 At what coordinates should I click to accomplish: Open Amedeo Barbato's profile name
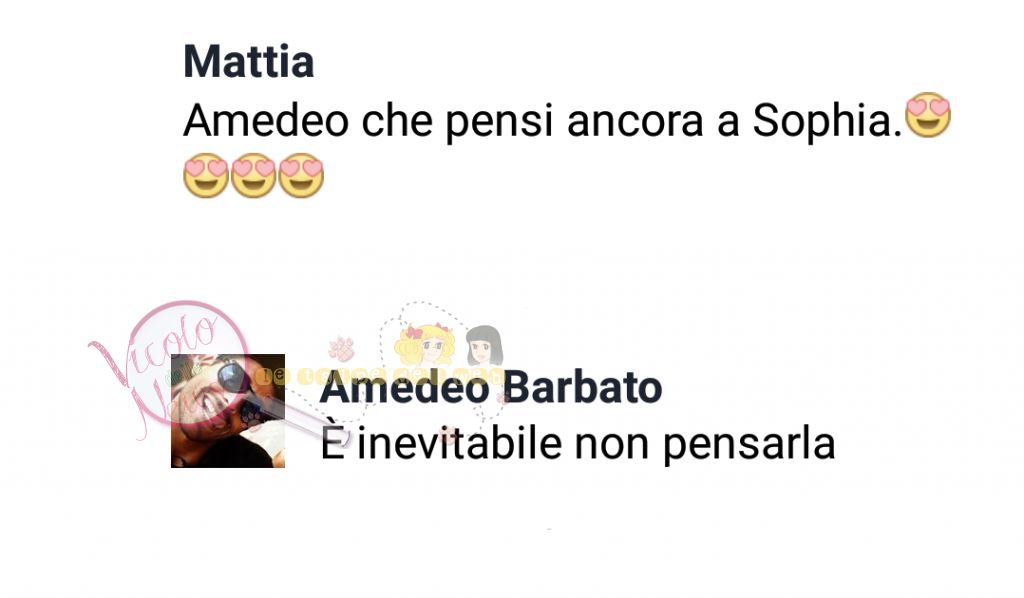(x=491, y=387)
